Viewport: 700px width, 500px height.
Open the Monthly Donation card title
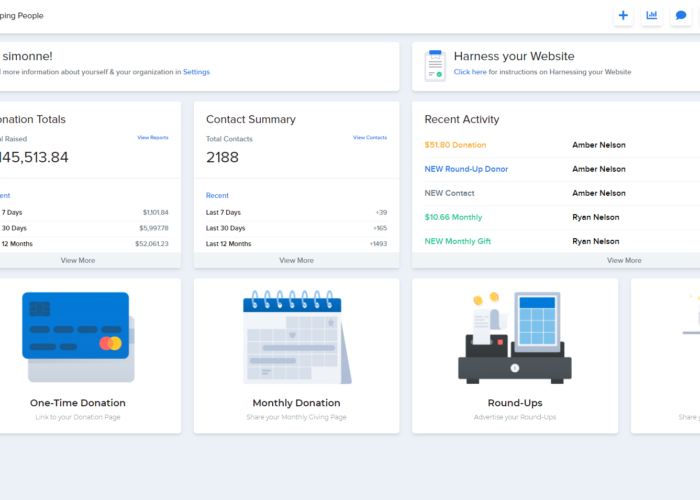(x=296, y=403)
